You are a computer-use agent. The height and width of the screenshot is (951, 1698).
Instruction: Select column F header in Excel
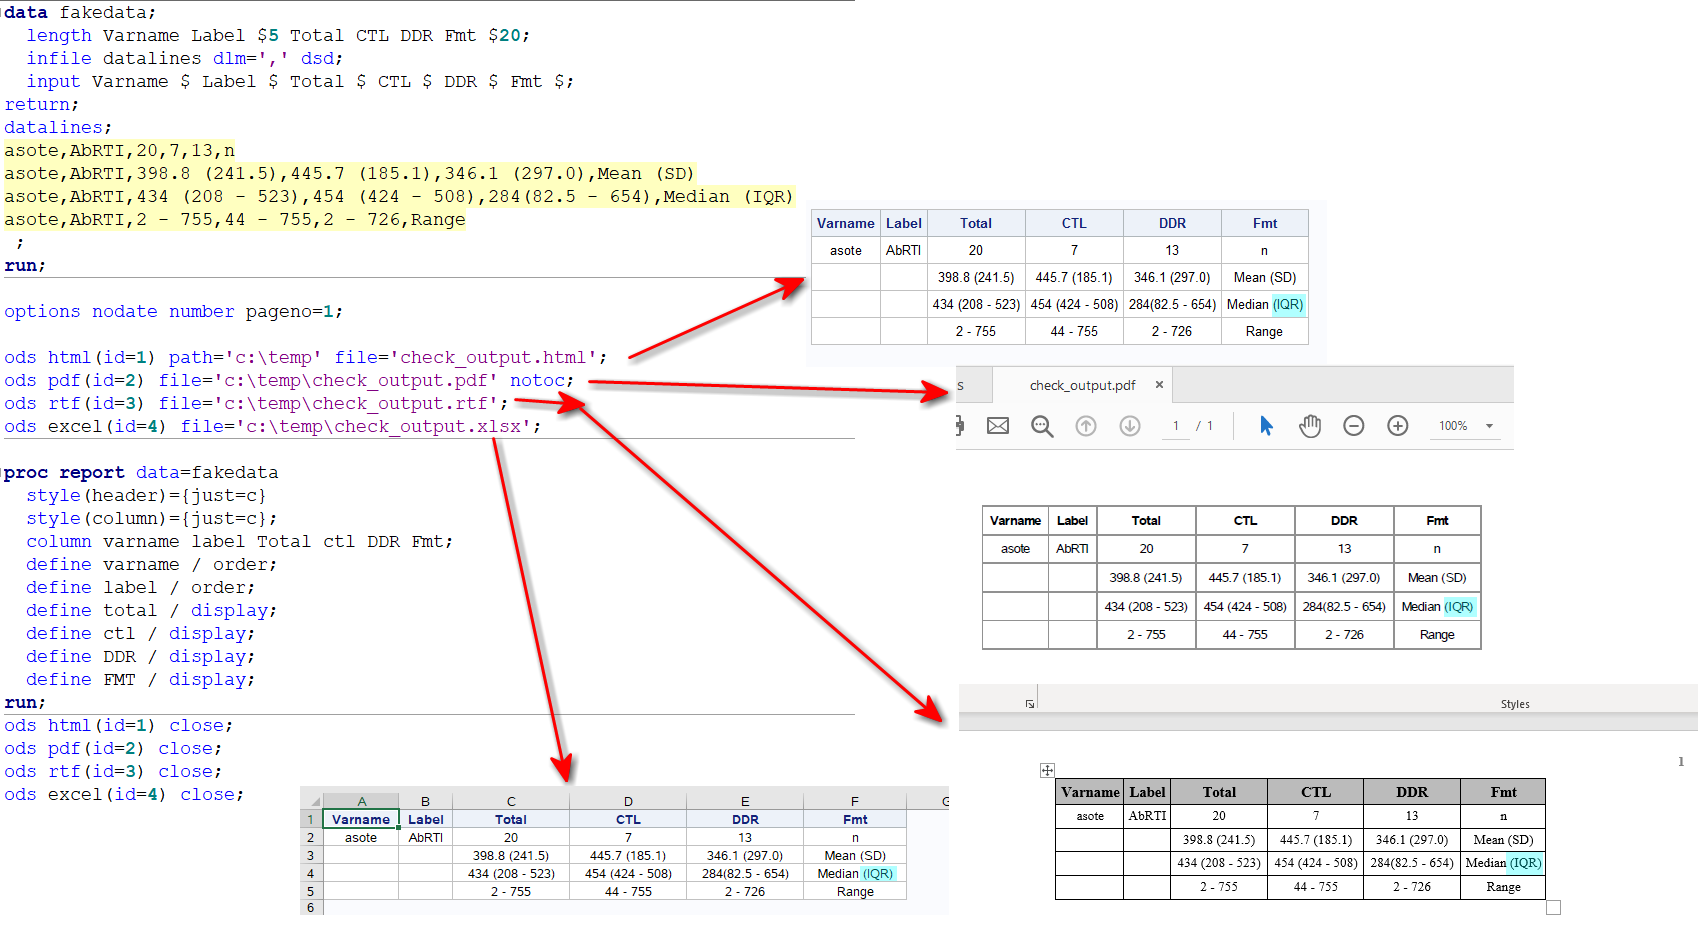click(854, 801)
